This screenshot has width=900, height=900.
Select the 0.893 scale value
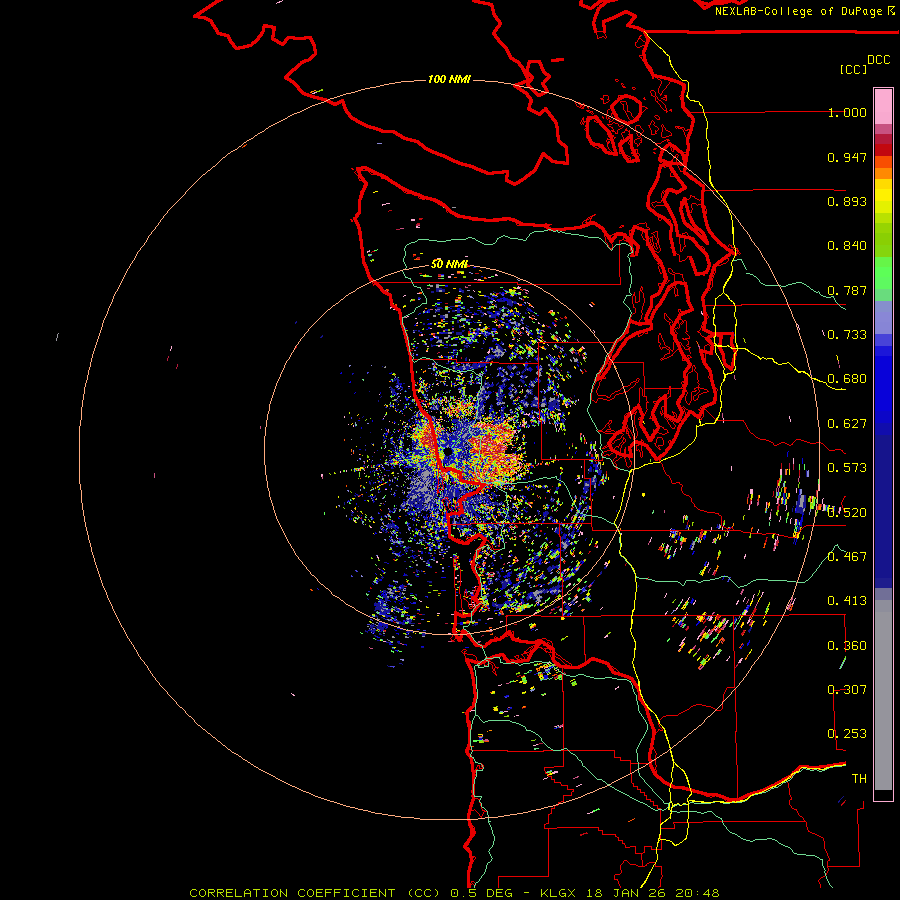(x=847, y=201)
